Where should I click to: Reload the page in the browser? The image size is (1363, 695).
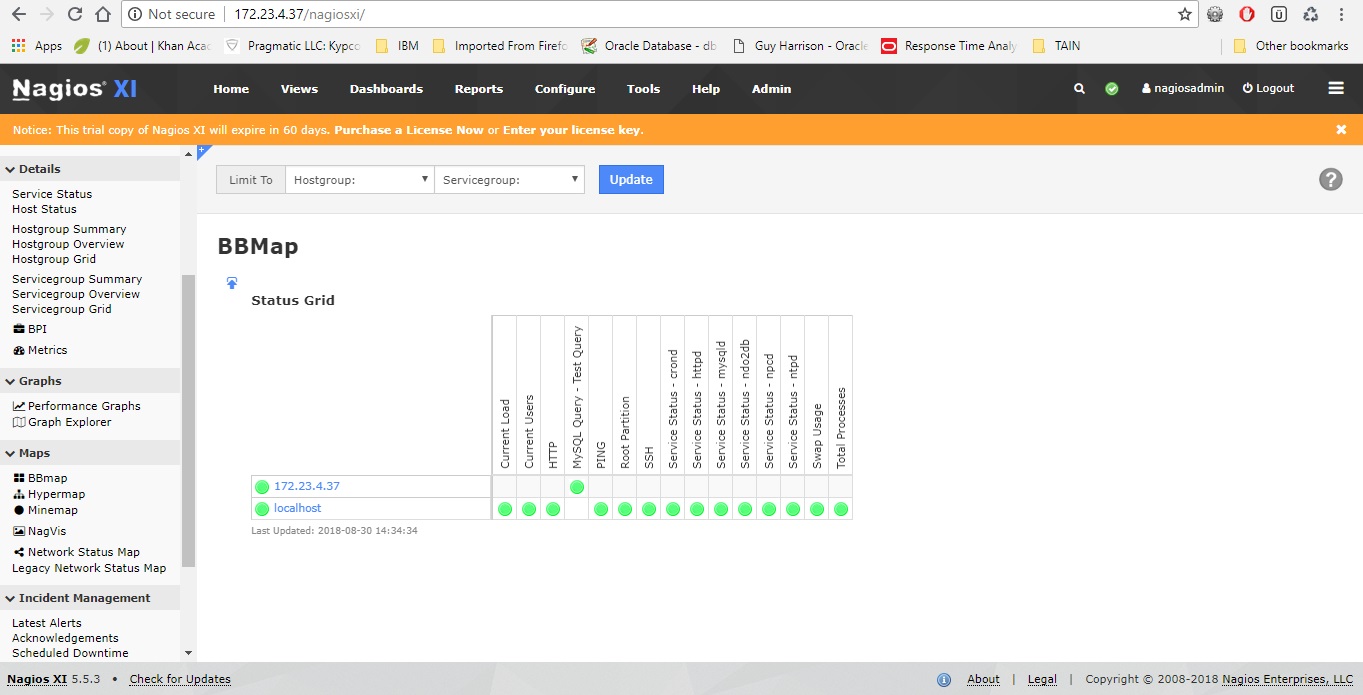point(75,14)
